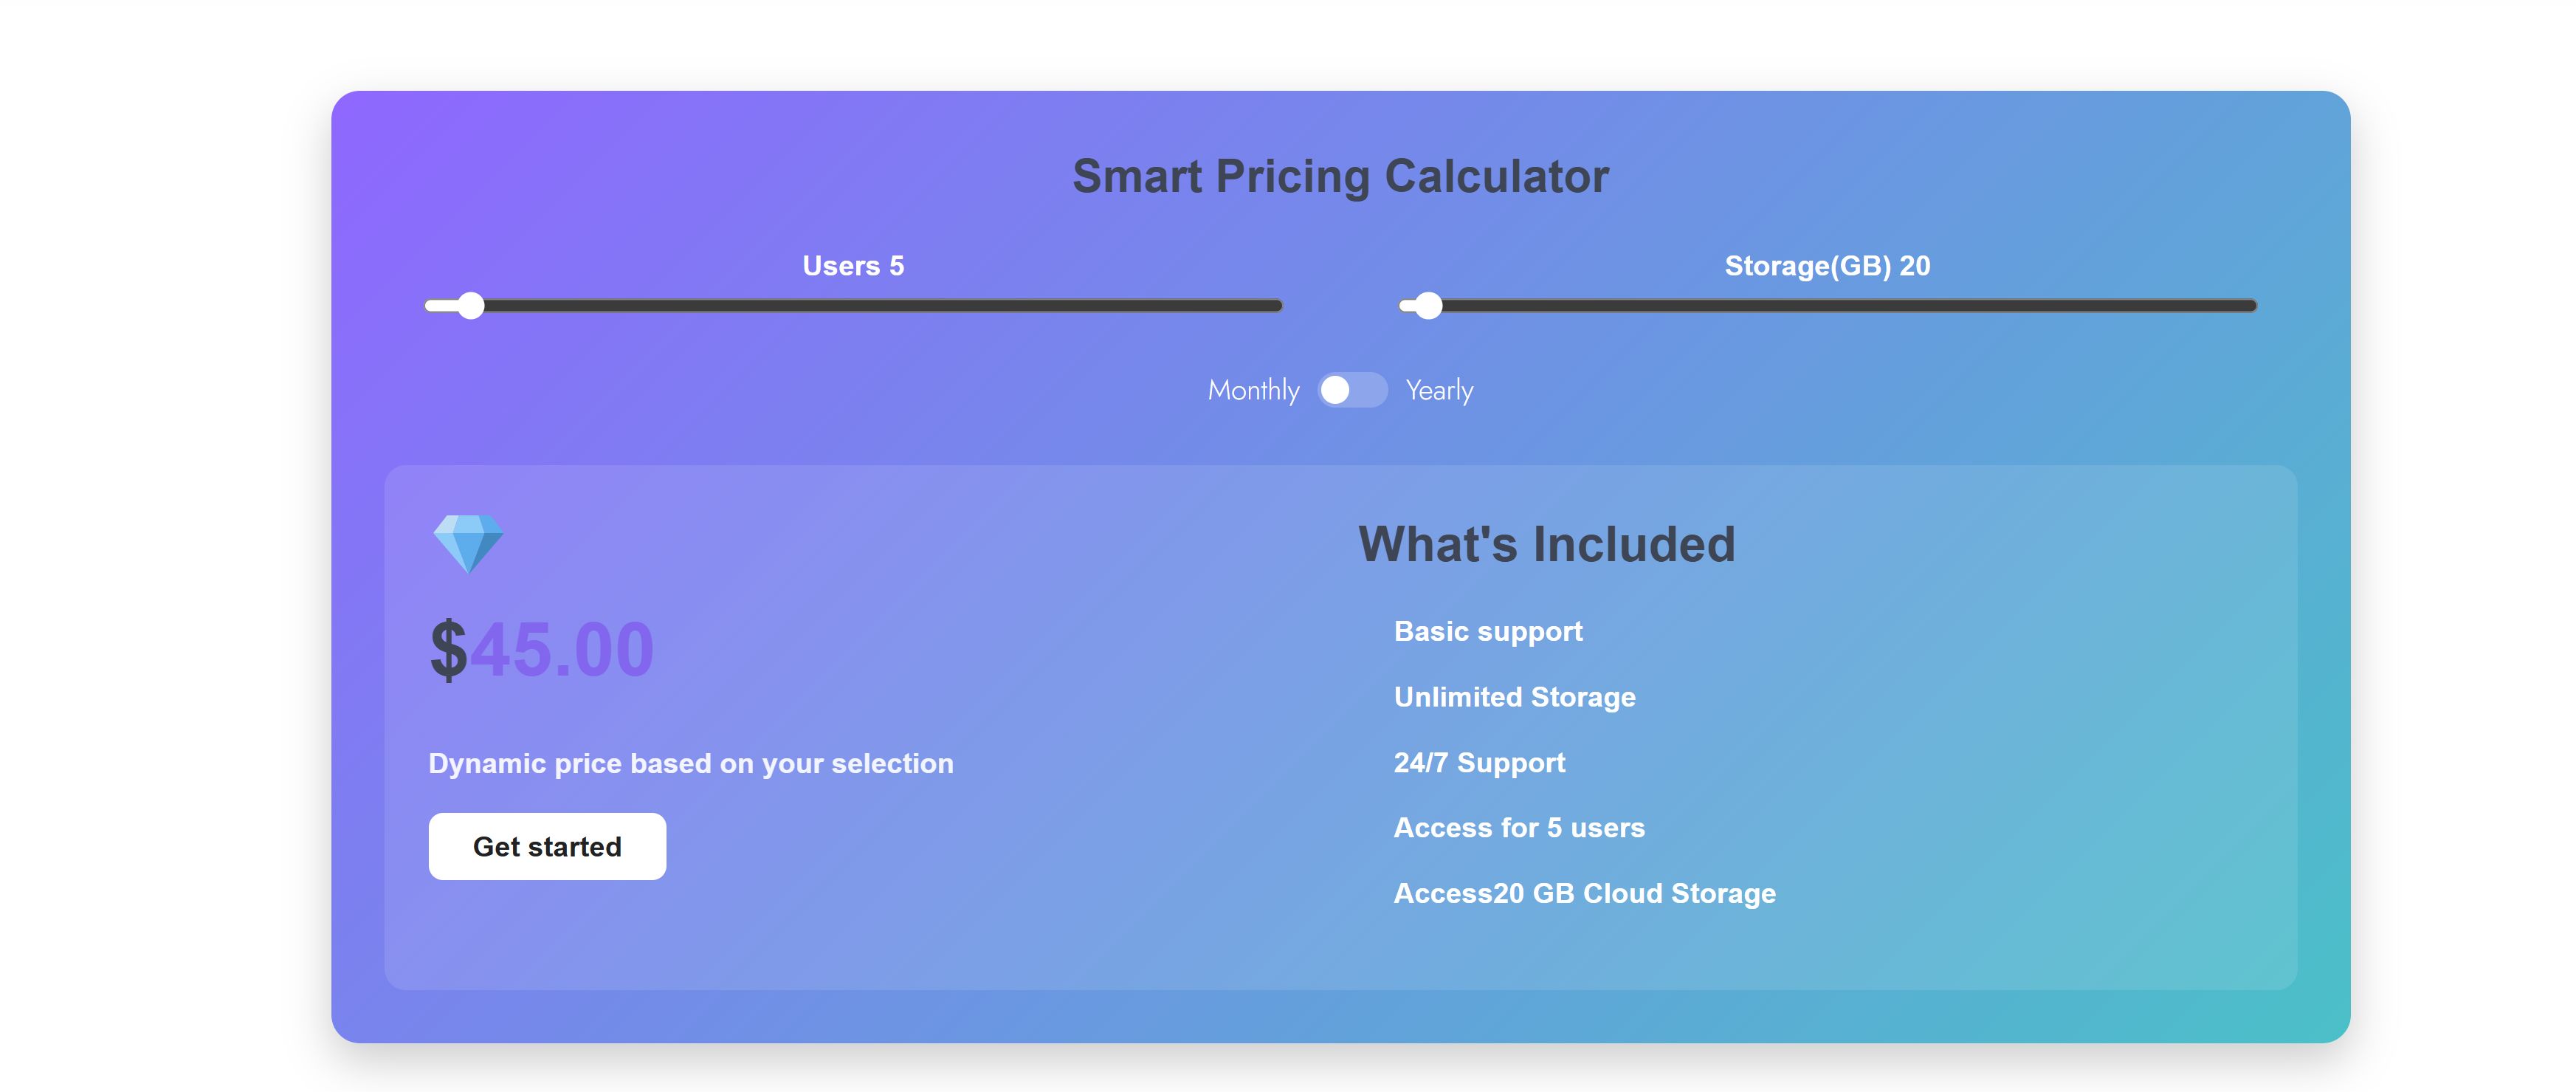Select the 24/7 Support feature item
This screenshot has width=2576, height=1092.
tap(1479, 763)
